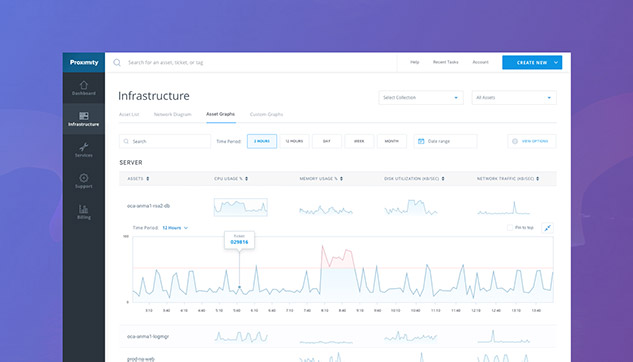Click the ticket marker dot on the CPU graph
The height and width of the screenshot is (362, 633).
pos(239,287)
